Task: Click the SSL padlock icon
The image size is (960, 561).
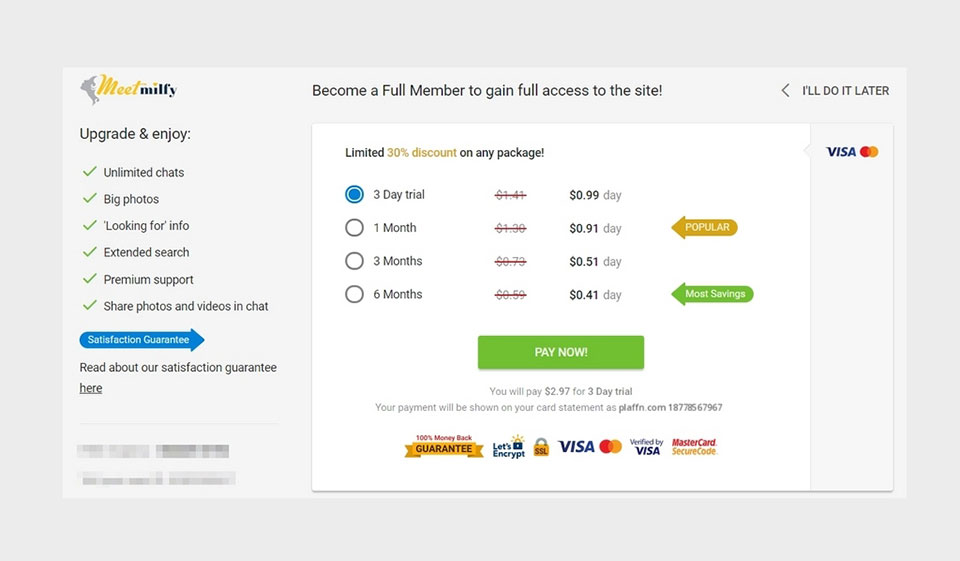Action: [541, 447]
